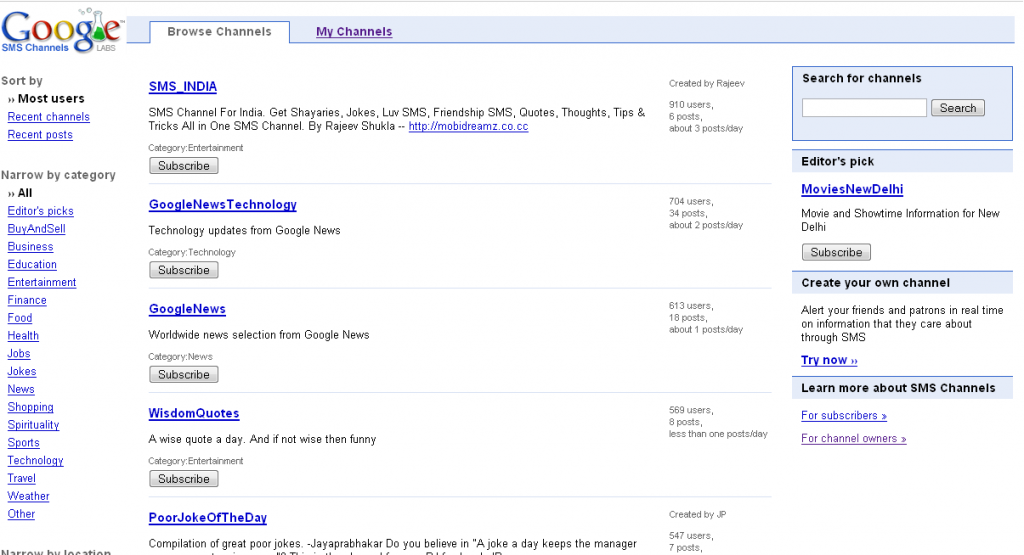Open the My Channels tab
Screen dimensions: 1024x555
pyautogui.click(x=354, y=31)
